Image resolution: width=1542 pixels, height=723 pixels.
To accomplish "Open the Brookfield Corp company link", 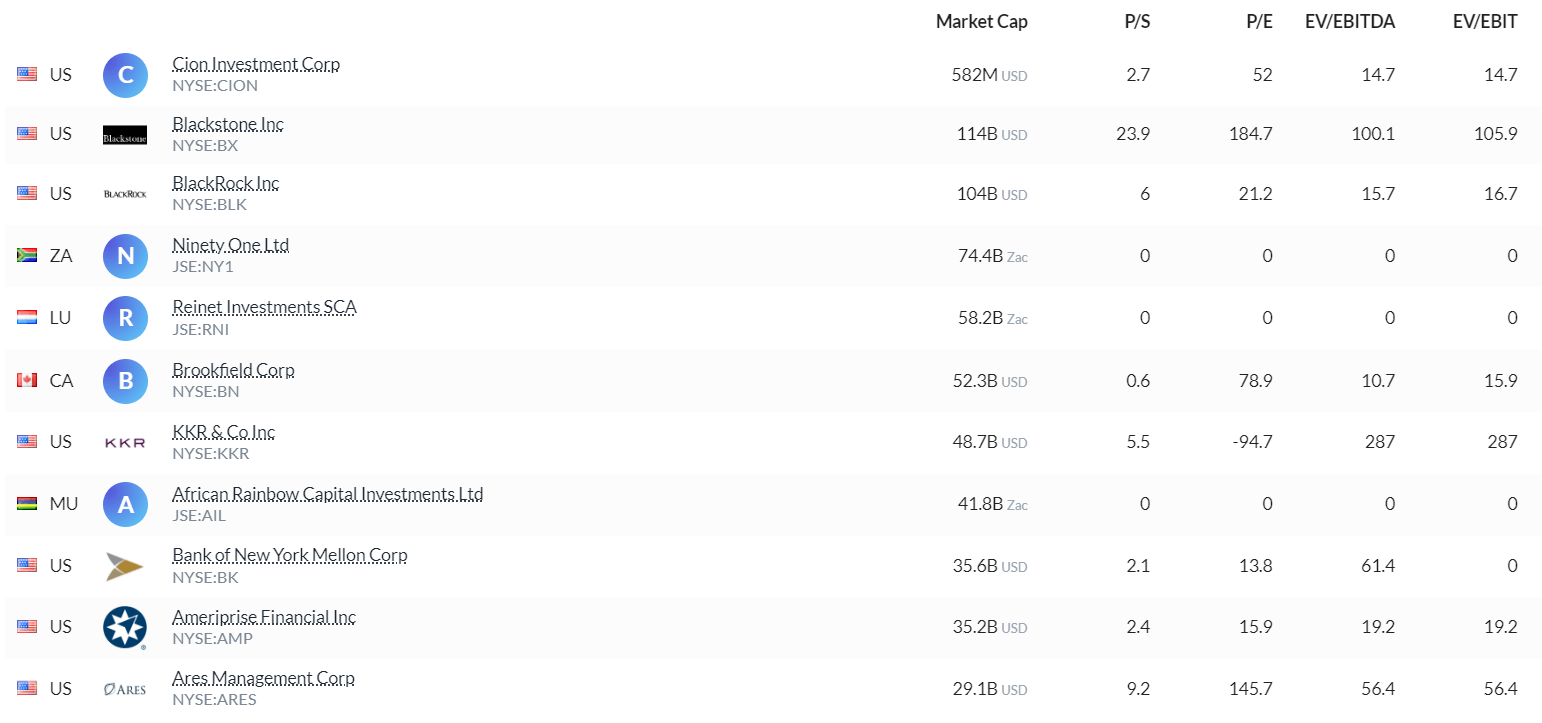I will click(233, 370).
